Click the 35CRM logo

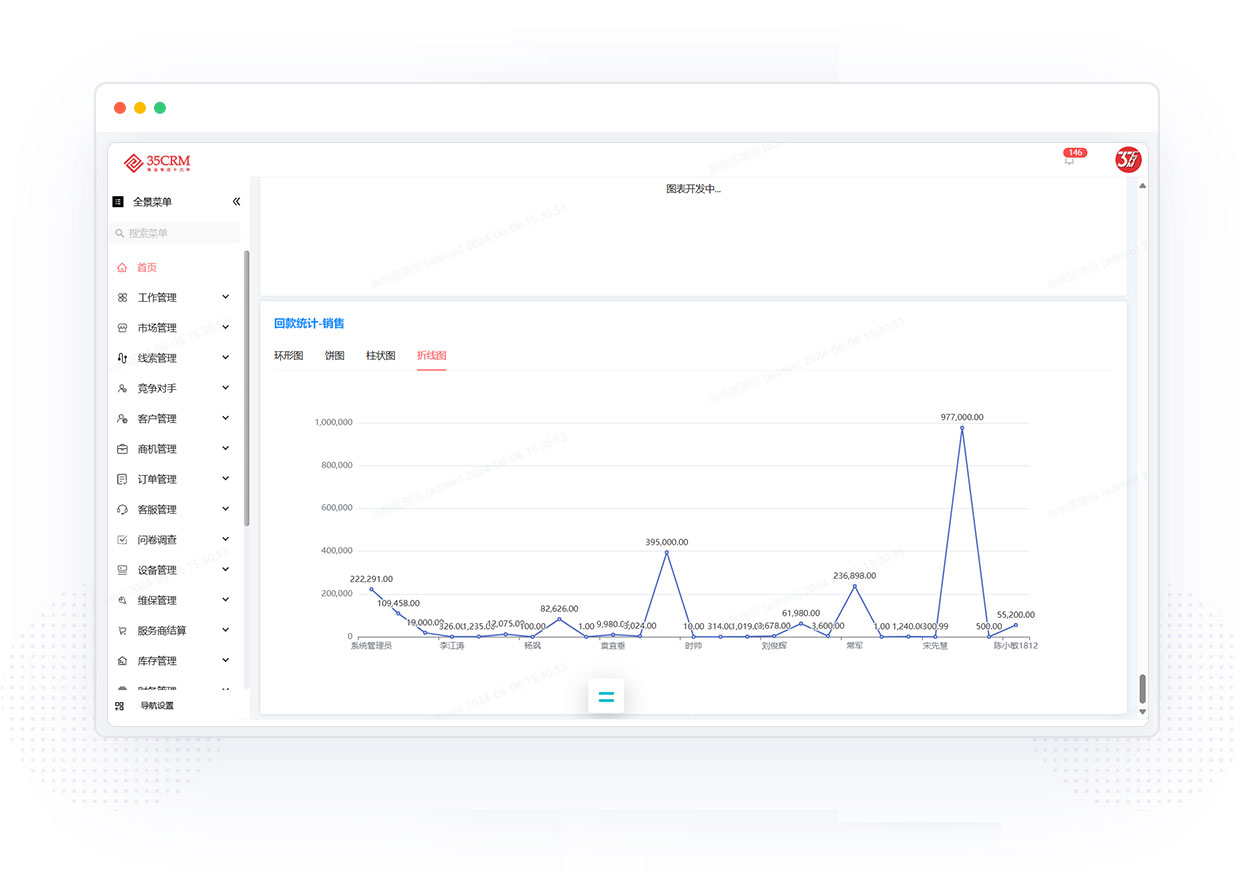pos(157,161)
